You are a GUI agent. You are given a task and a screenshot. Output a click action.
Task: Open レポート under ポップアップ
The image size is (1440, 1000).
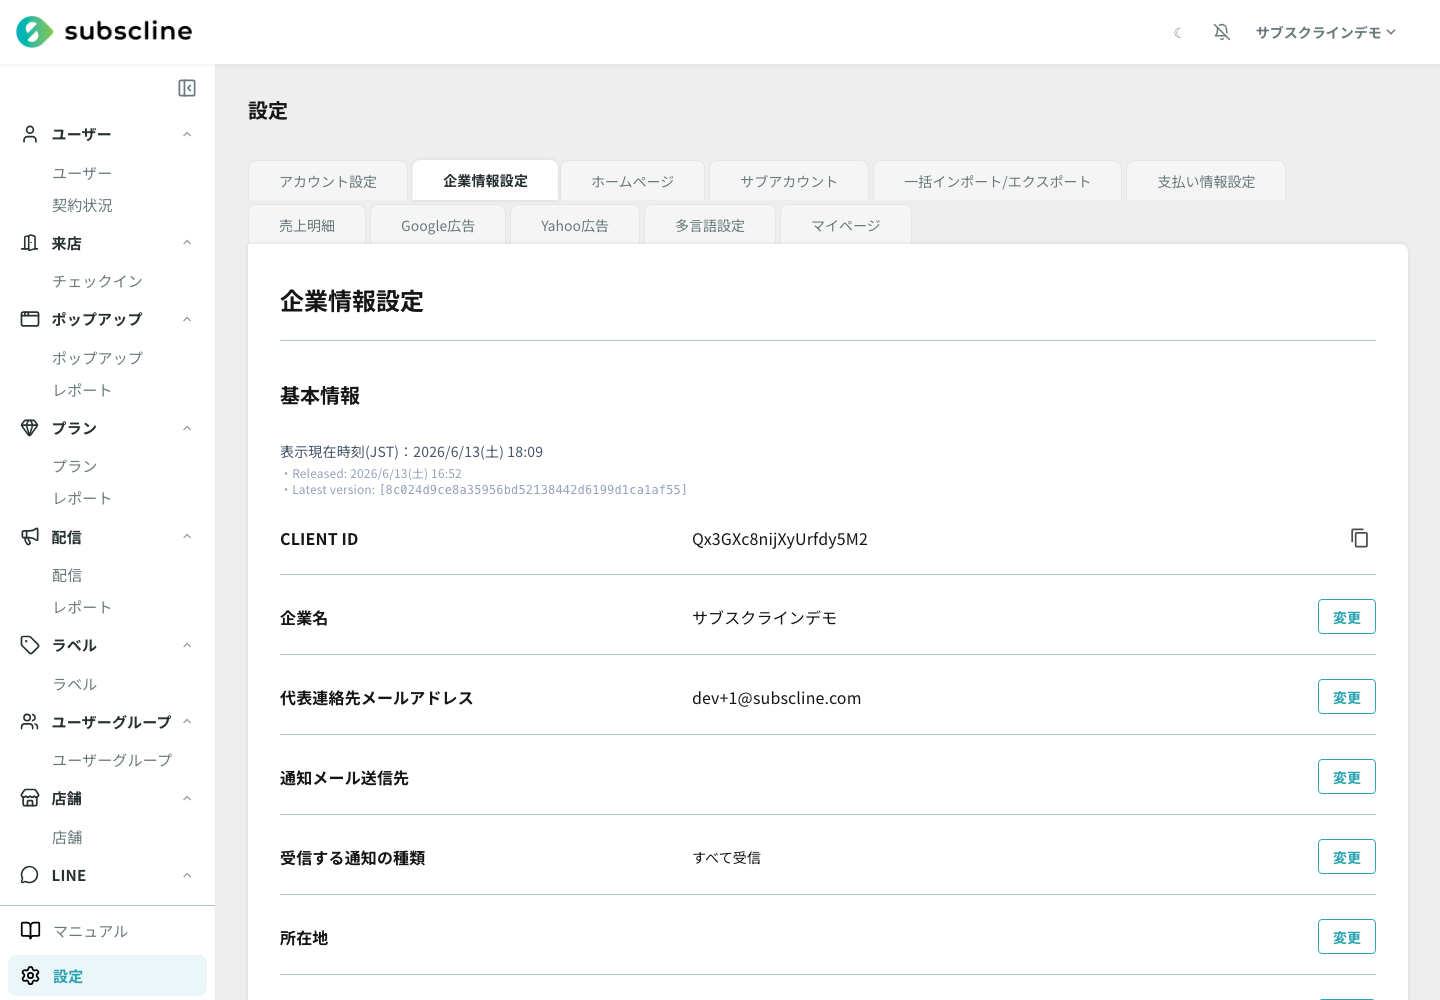(82, 390)
